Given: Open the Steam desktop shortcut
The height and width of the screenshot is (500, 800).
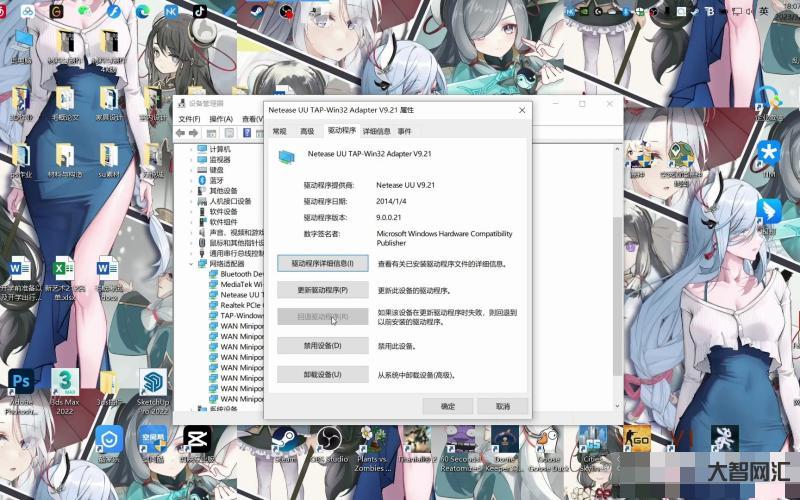Looking at the screenshot, I should [x=286, y=438].
